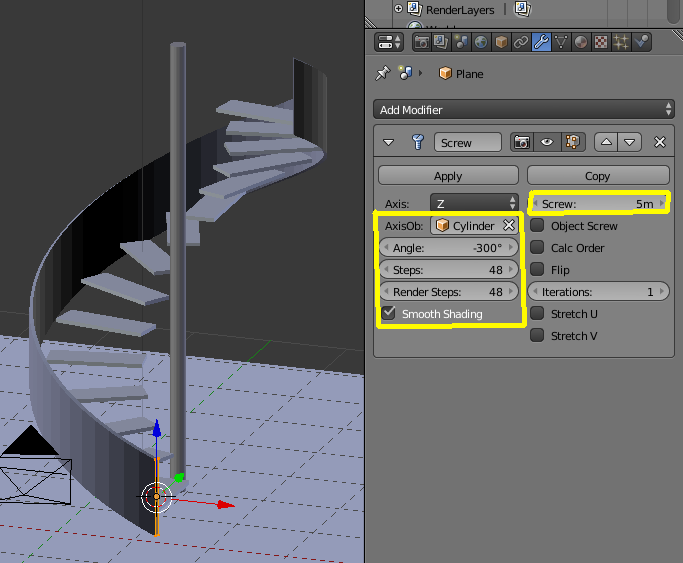Open the editor type selector menu
The height and width of the screenshot is (563, 683).
(389, 42)
